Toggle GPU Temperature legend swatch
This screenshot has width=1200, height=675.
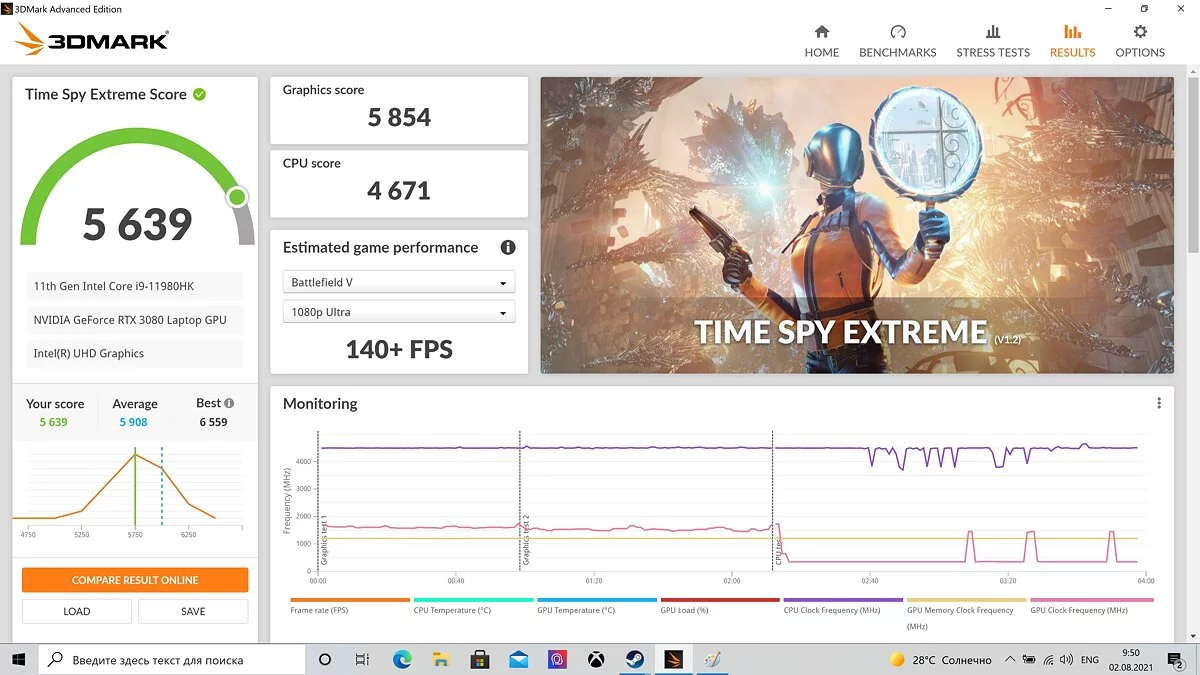coord(596,600)
